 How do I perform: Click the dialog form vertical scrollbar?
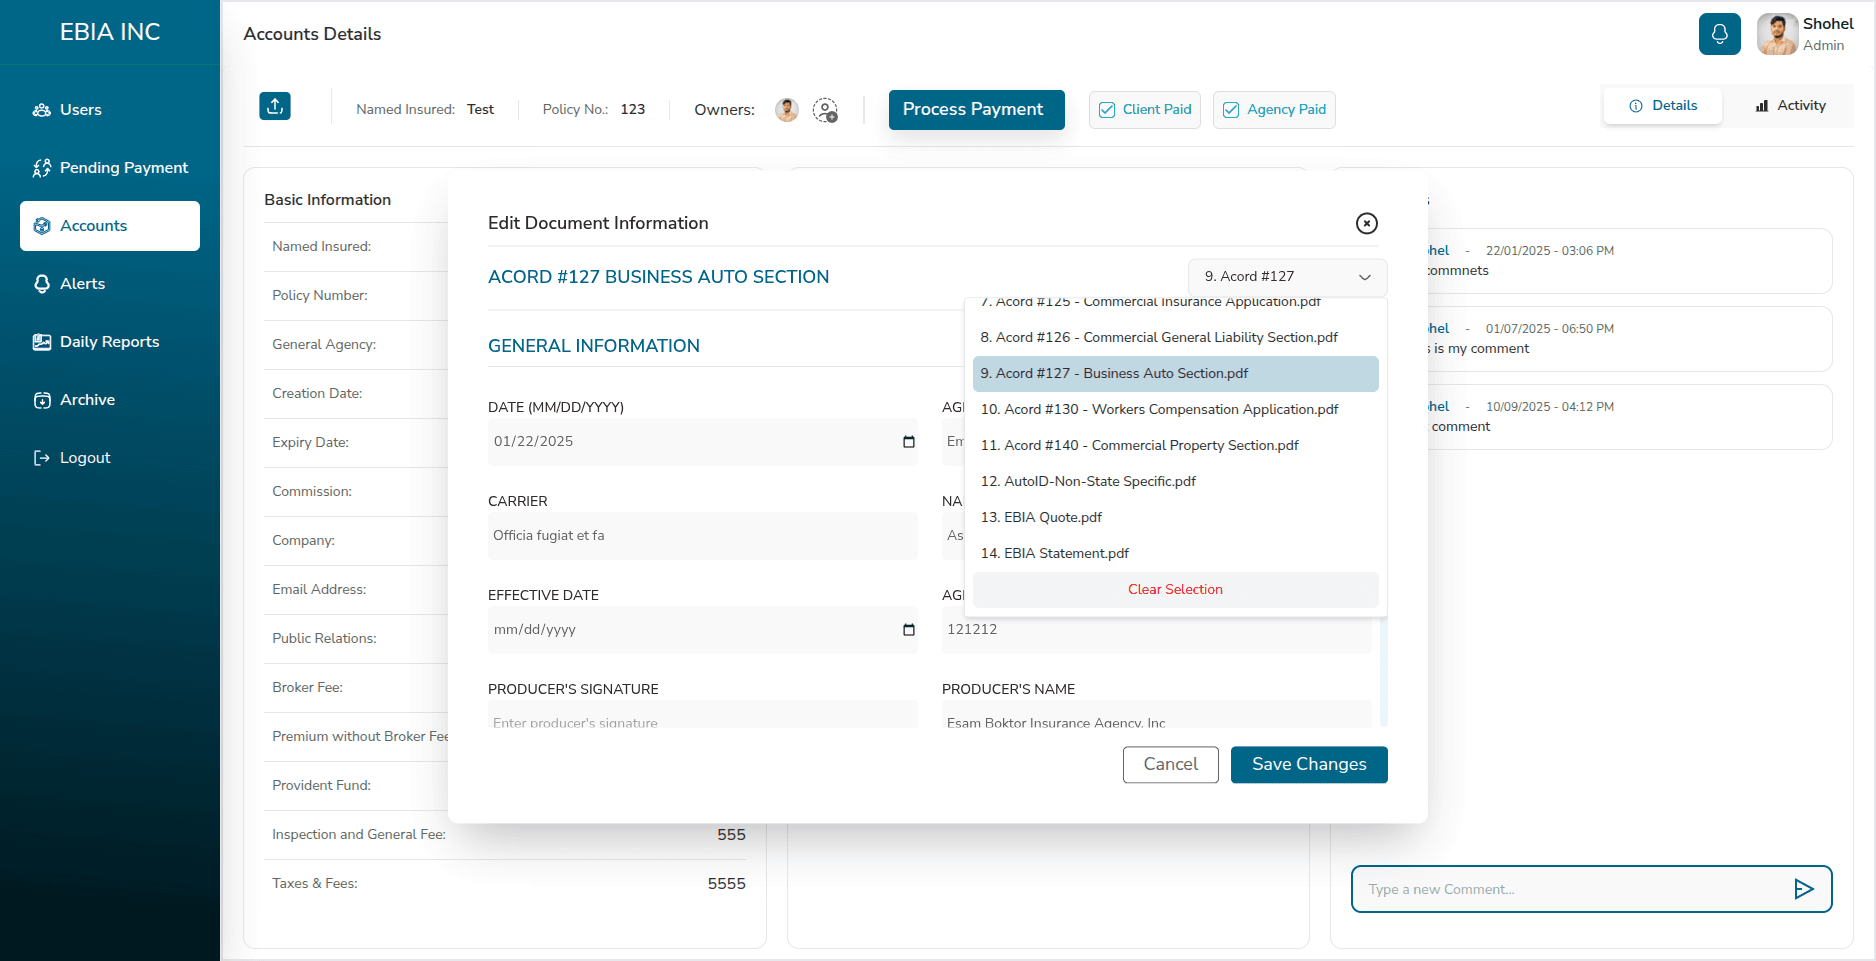click(x=1384, y=670)
